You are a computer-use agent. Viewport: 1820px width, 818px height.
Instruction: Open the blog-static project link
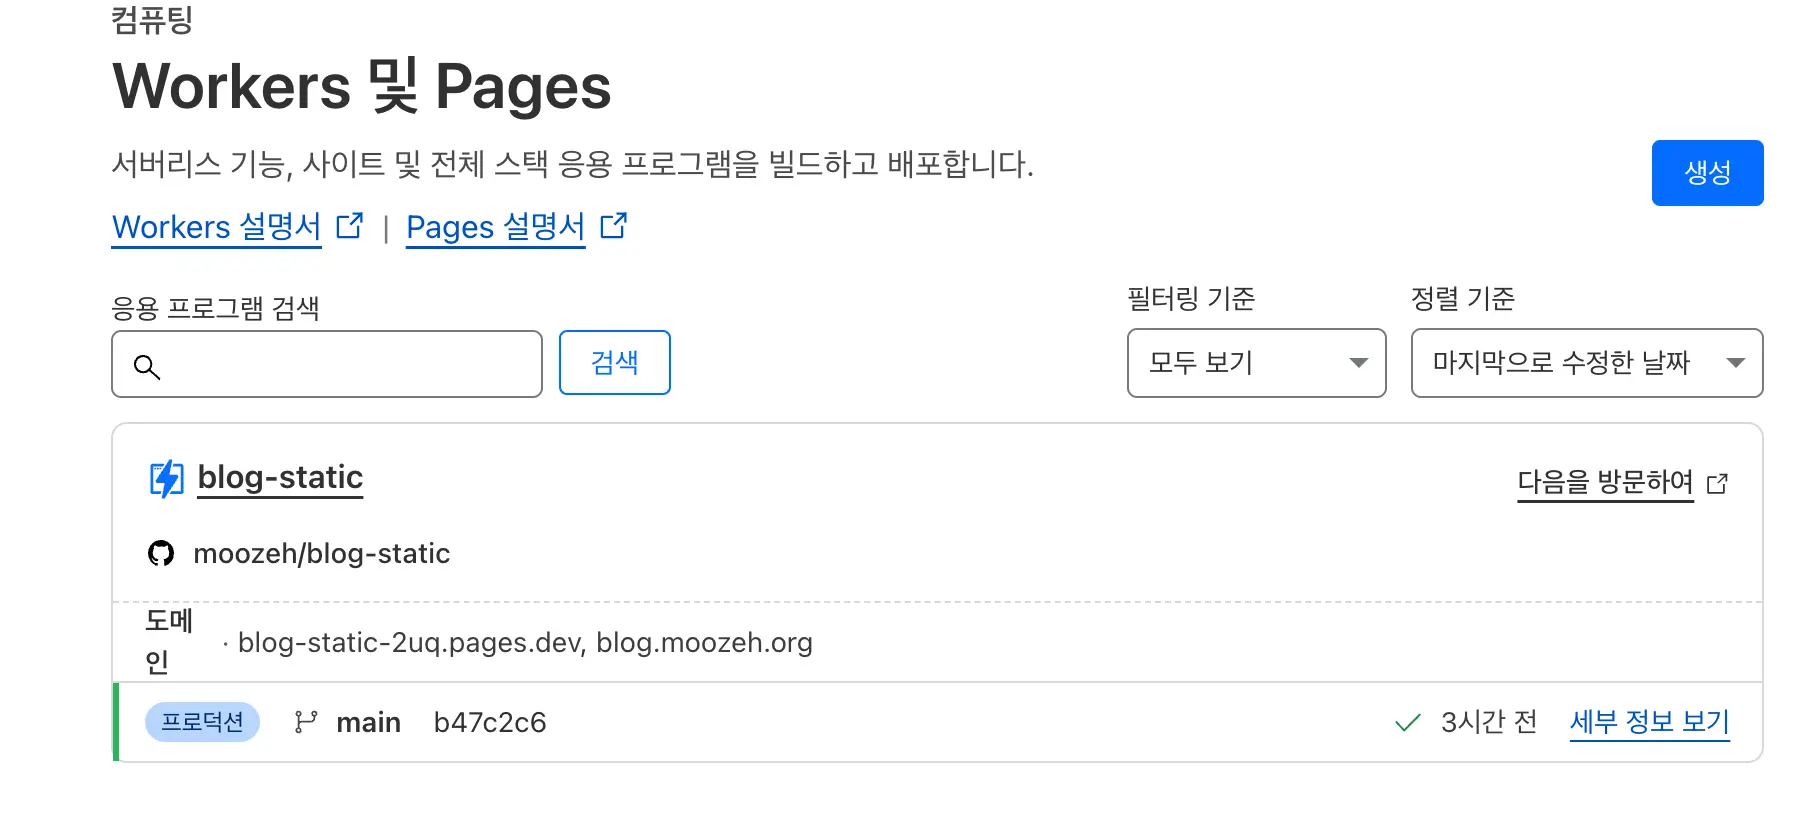tap(280, 477)
